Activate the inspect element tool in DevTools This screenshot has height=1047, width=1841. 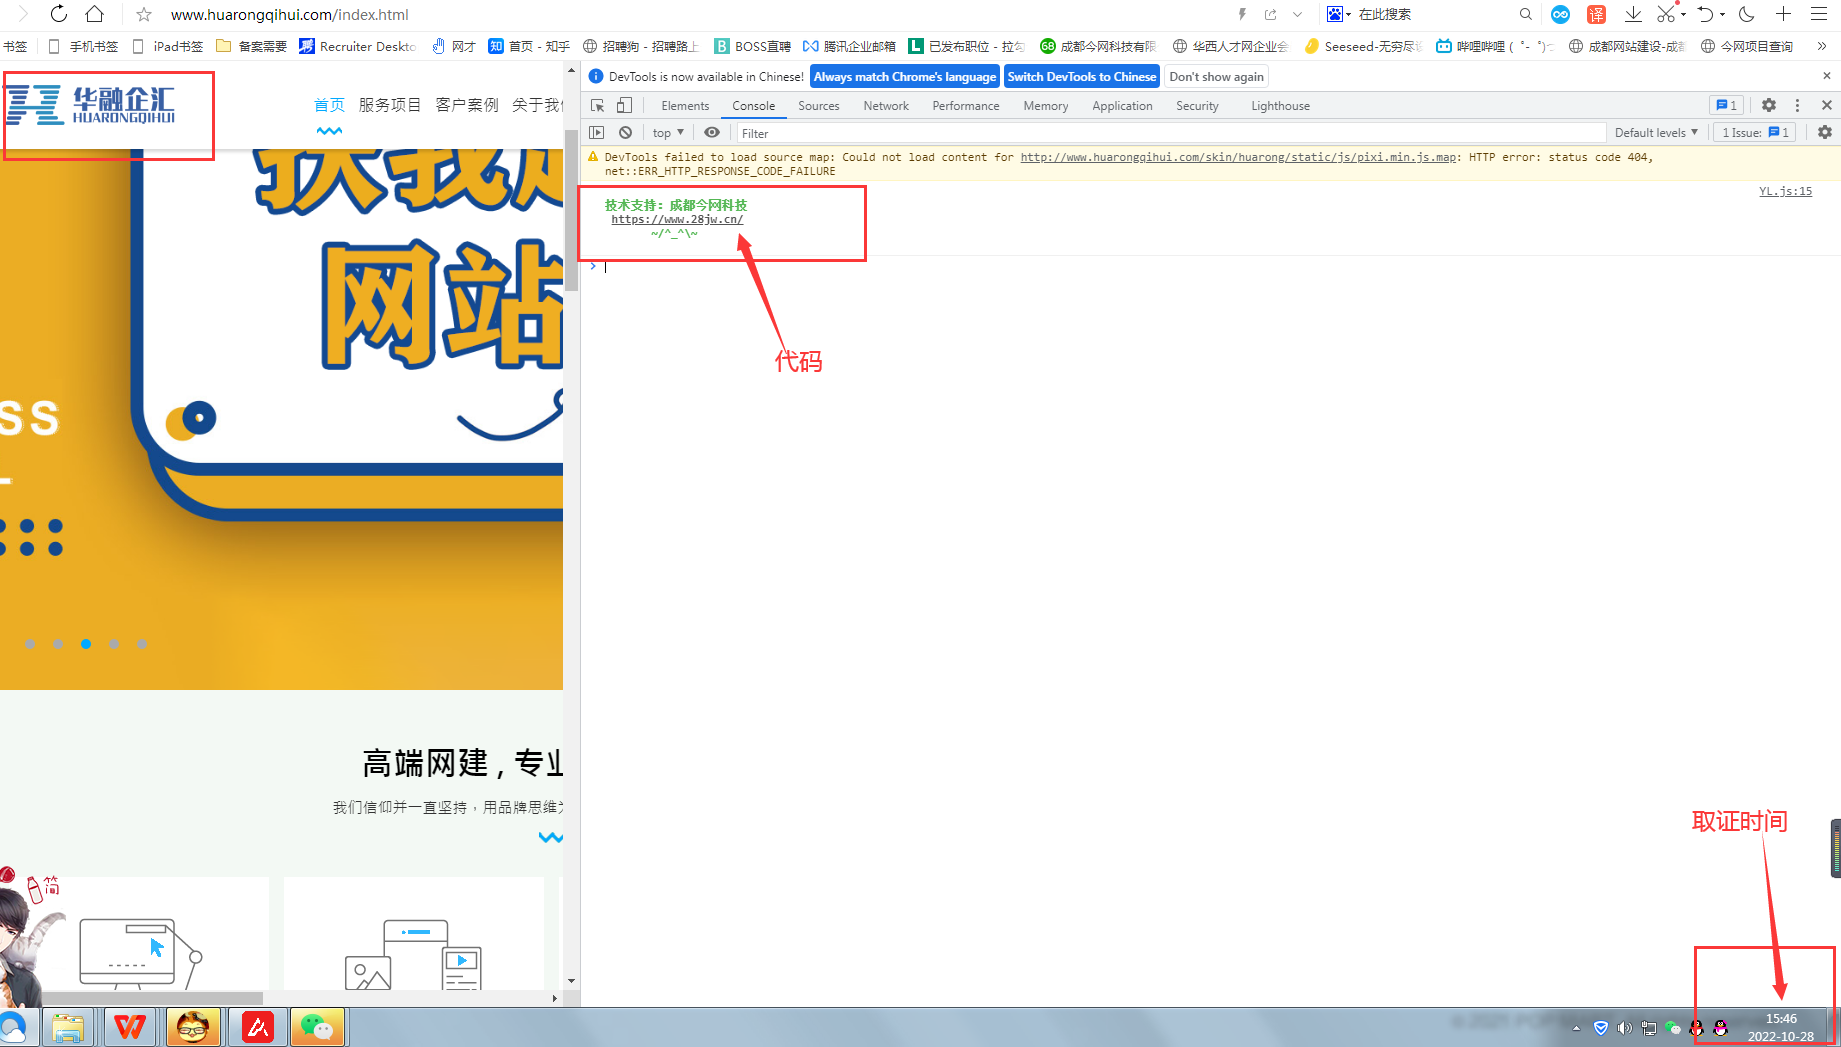tap(597, 105)
